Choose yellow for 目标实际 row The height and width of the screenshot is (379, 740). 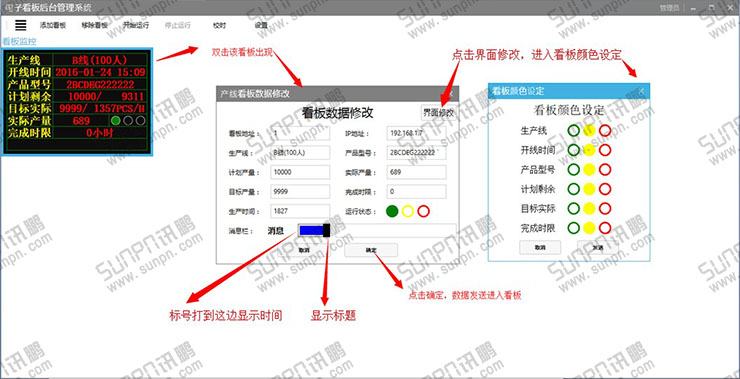[x=589, y=209]
